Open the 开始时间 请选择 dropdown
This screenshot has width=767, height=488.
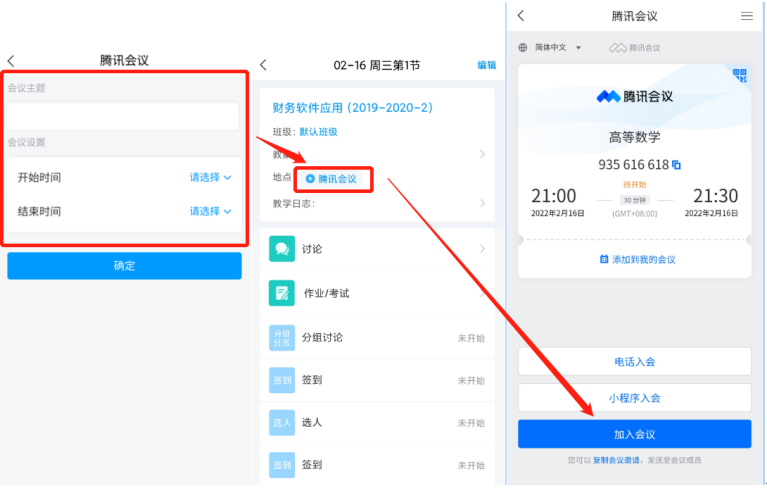pyautogui.click(x=210, y=177)
